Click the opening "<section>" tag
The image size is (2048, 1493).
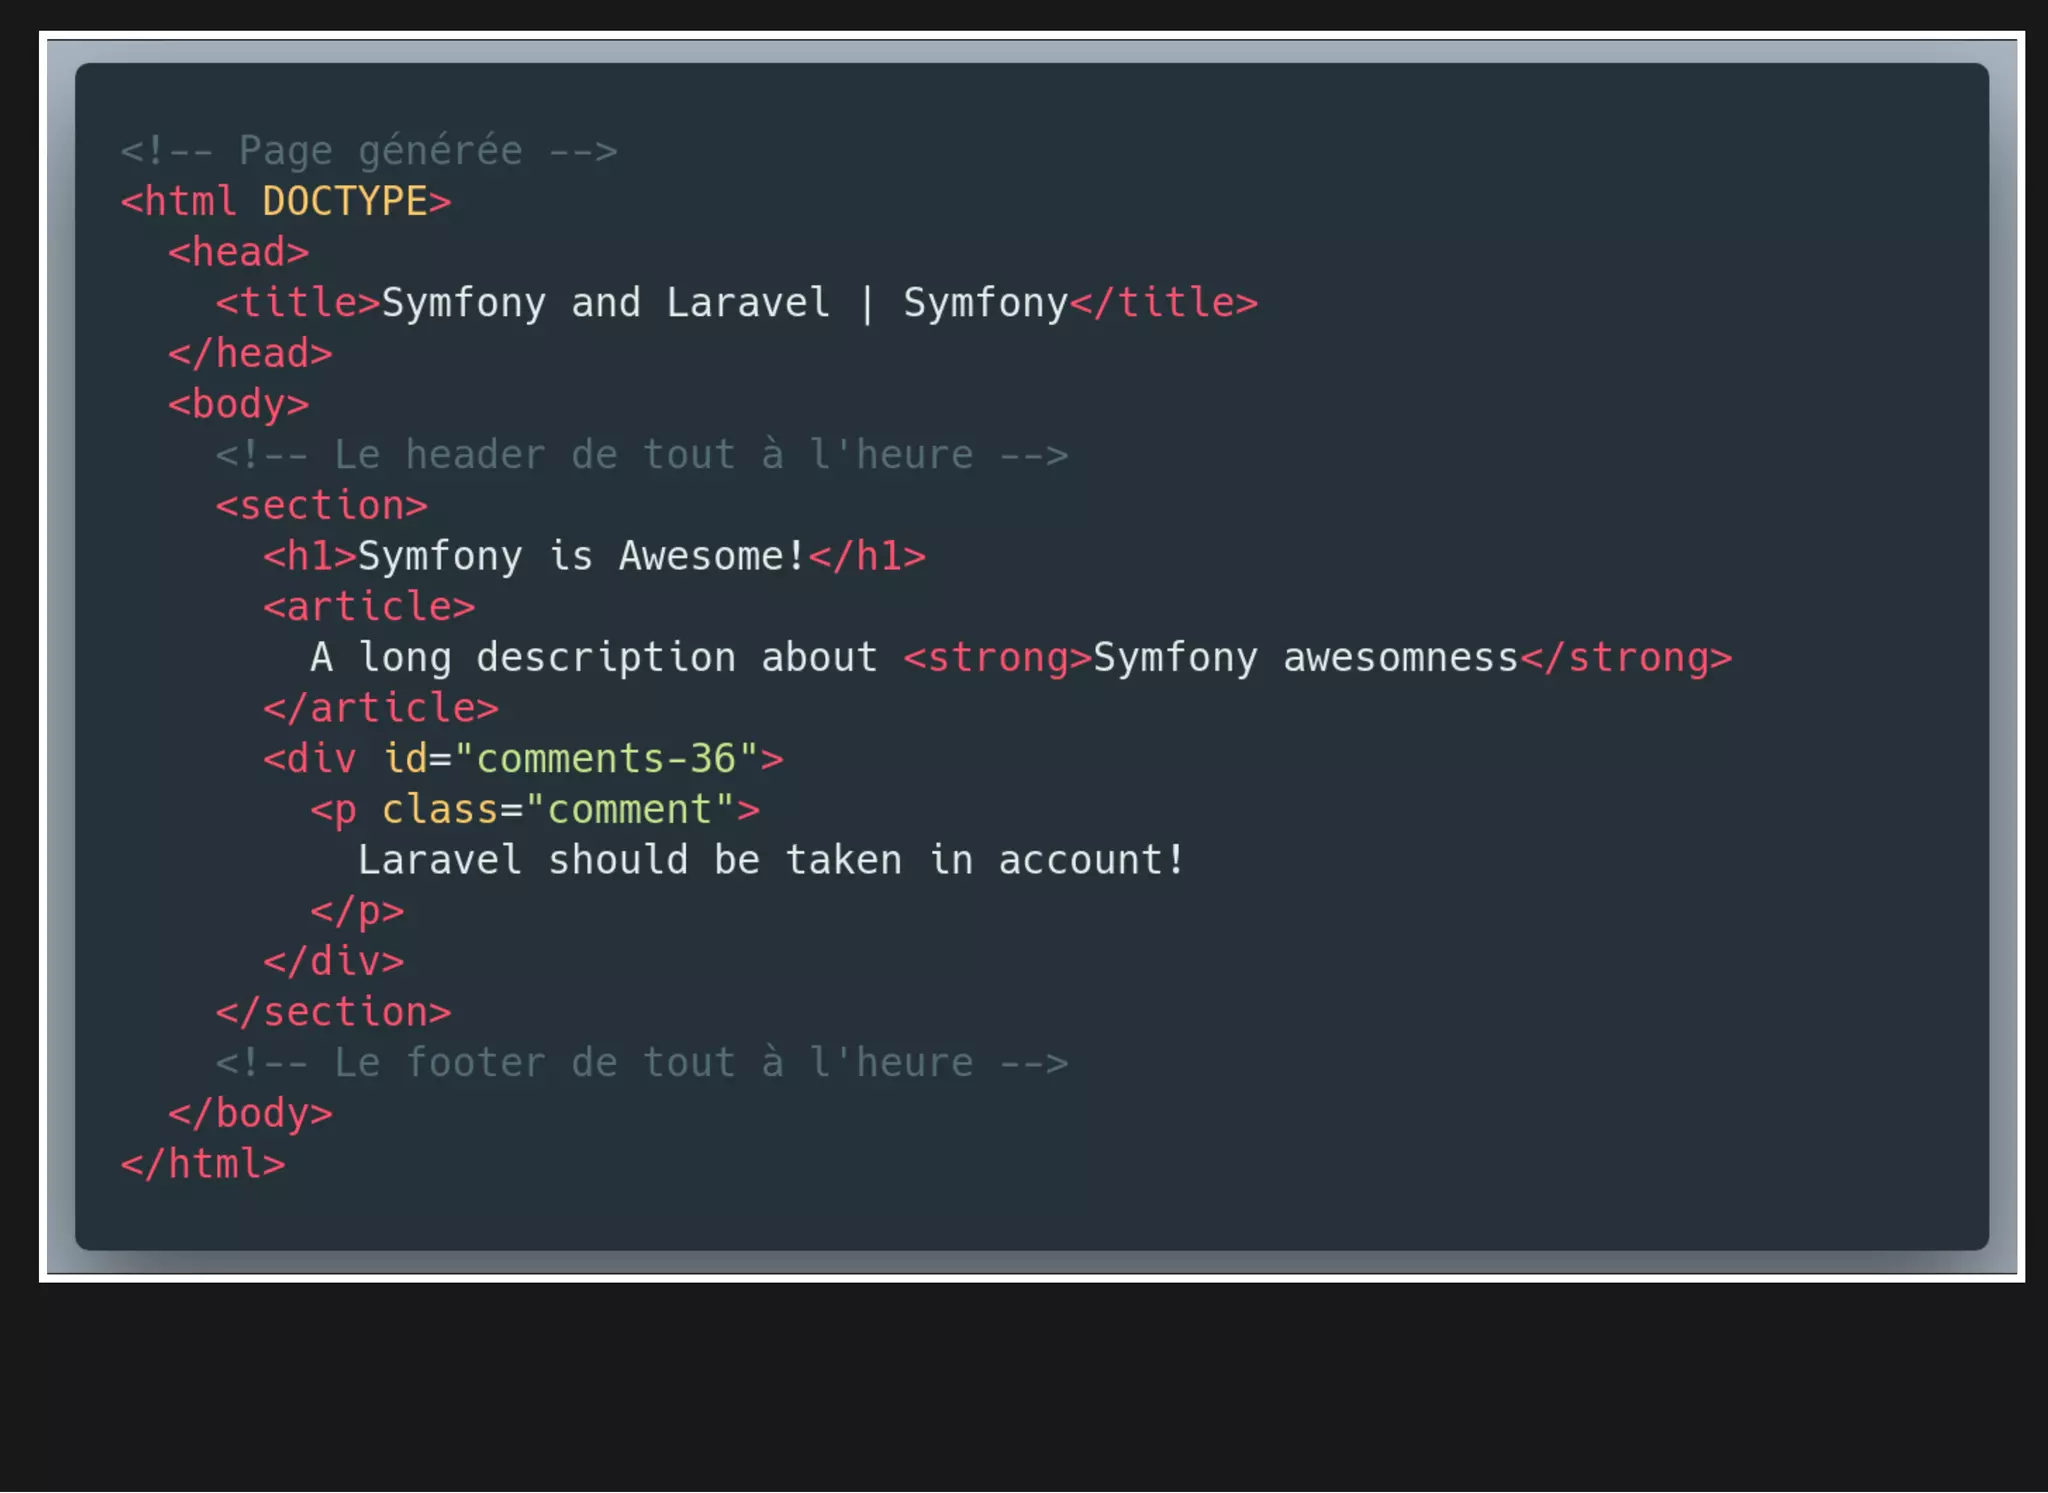point(322,506)
